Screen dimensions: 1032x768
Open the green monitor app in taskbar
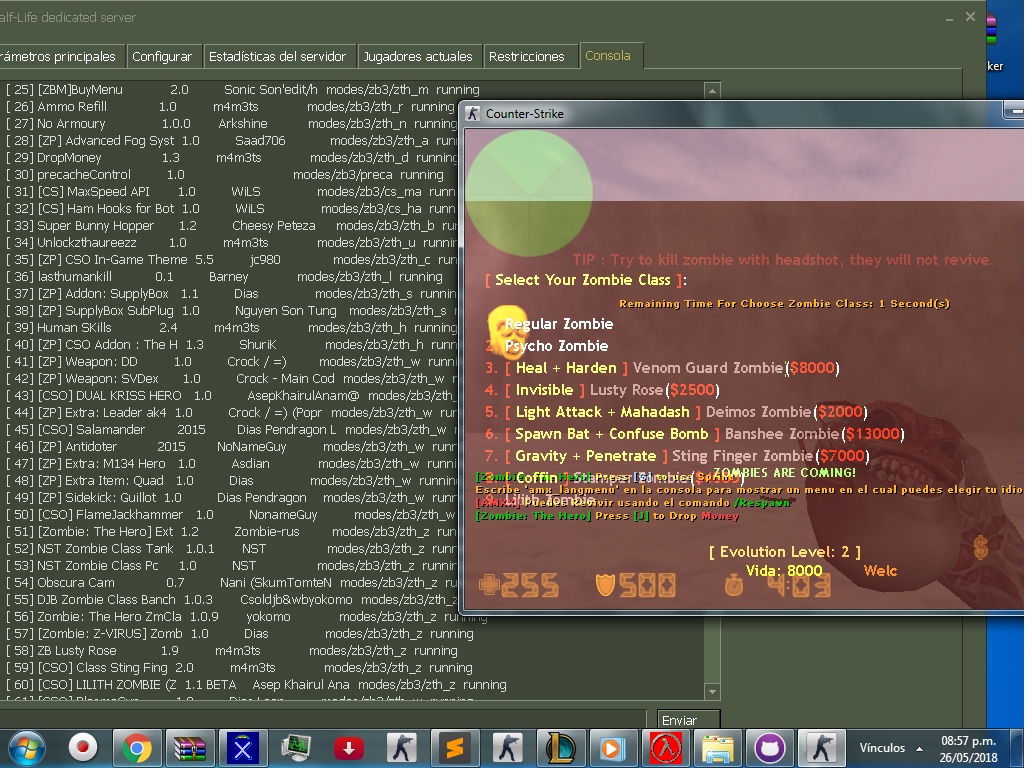pyautogui.click(x=296, y=748)
